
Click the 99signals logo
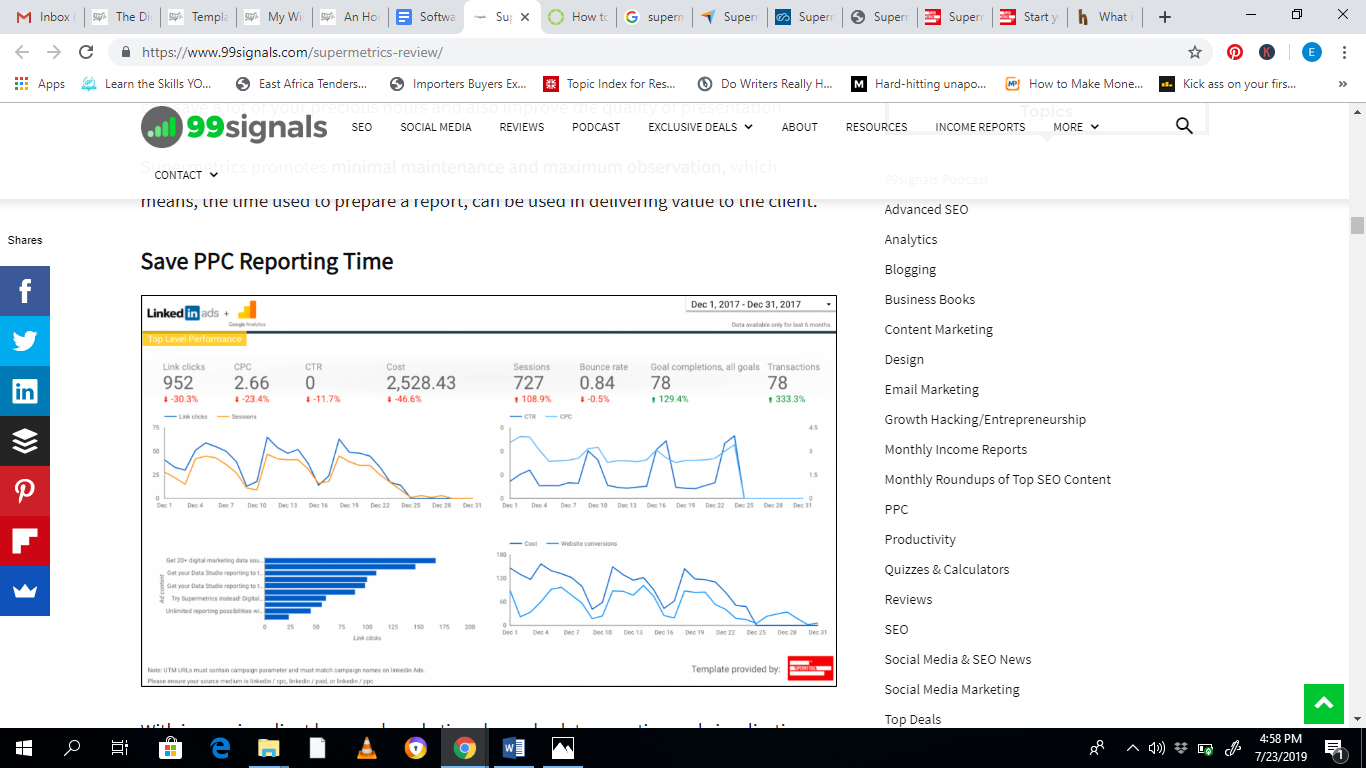[234, 127]
